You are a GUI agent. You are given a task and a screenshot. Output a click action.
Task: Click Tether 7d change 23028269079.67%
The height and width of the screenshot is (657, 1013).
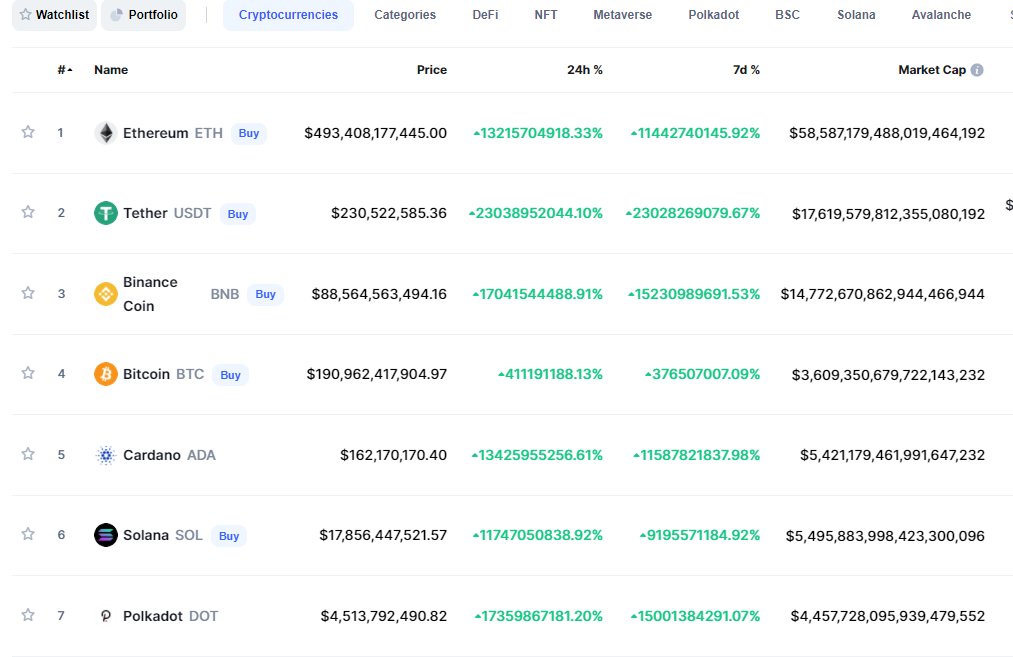(x=693, y=213)
